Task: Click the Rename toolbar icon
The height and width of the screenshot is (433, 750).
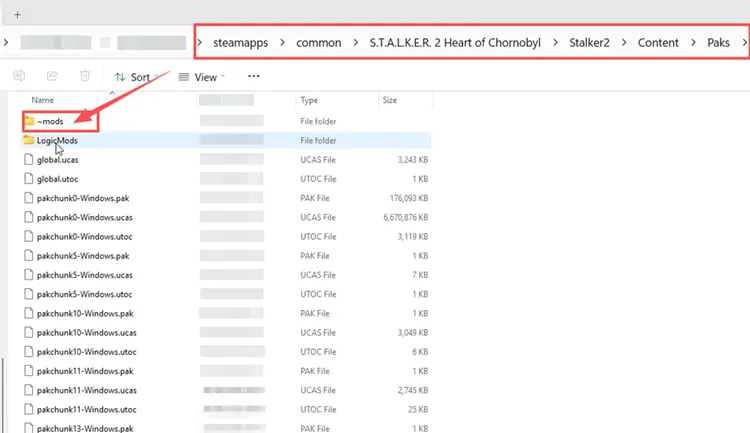Action: tap(19, 76)
